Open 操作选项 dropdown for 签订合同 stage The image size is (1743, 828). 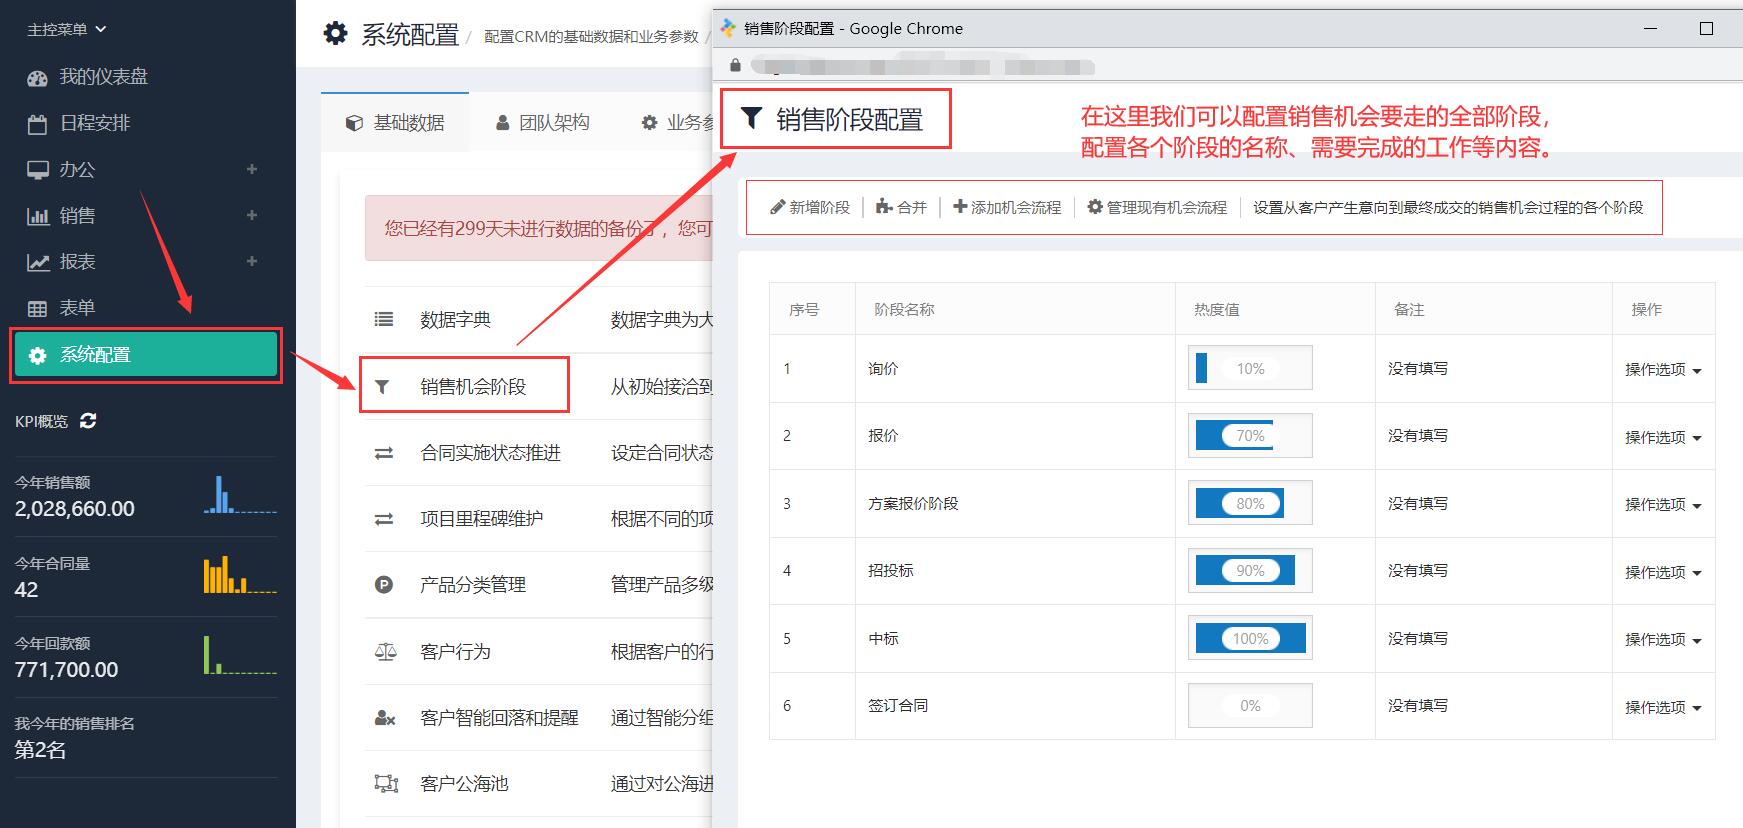[x=1662, y=707]
